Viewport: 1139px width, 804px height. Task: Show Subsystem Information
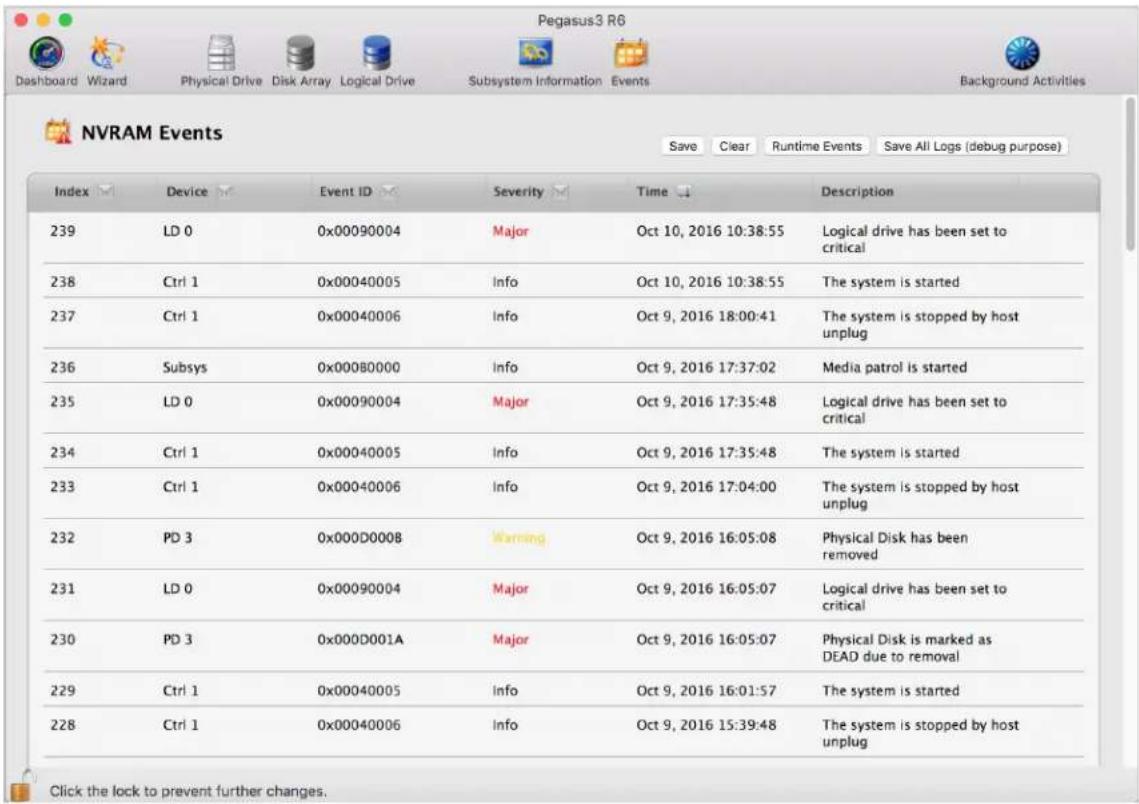pos(535,61)
